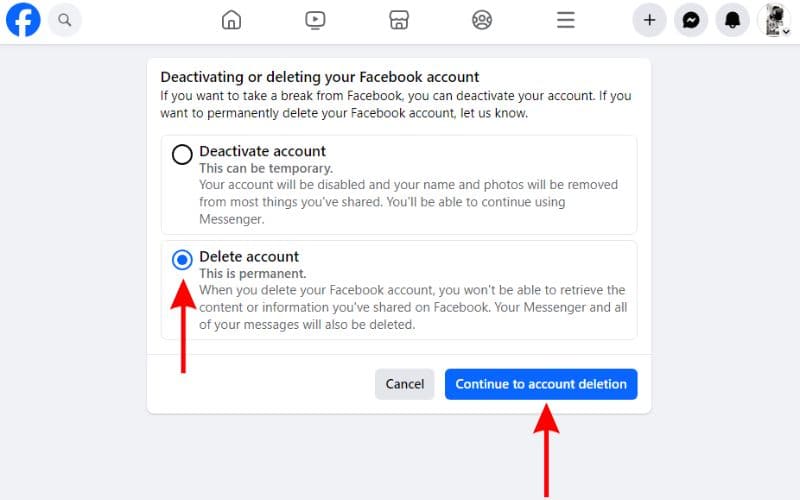Image resolution: width=800 pixels, height=500 pixels.
Task: Open the hamburger menu icon
Action: [x=566, y=20]
